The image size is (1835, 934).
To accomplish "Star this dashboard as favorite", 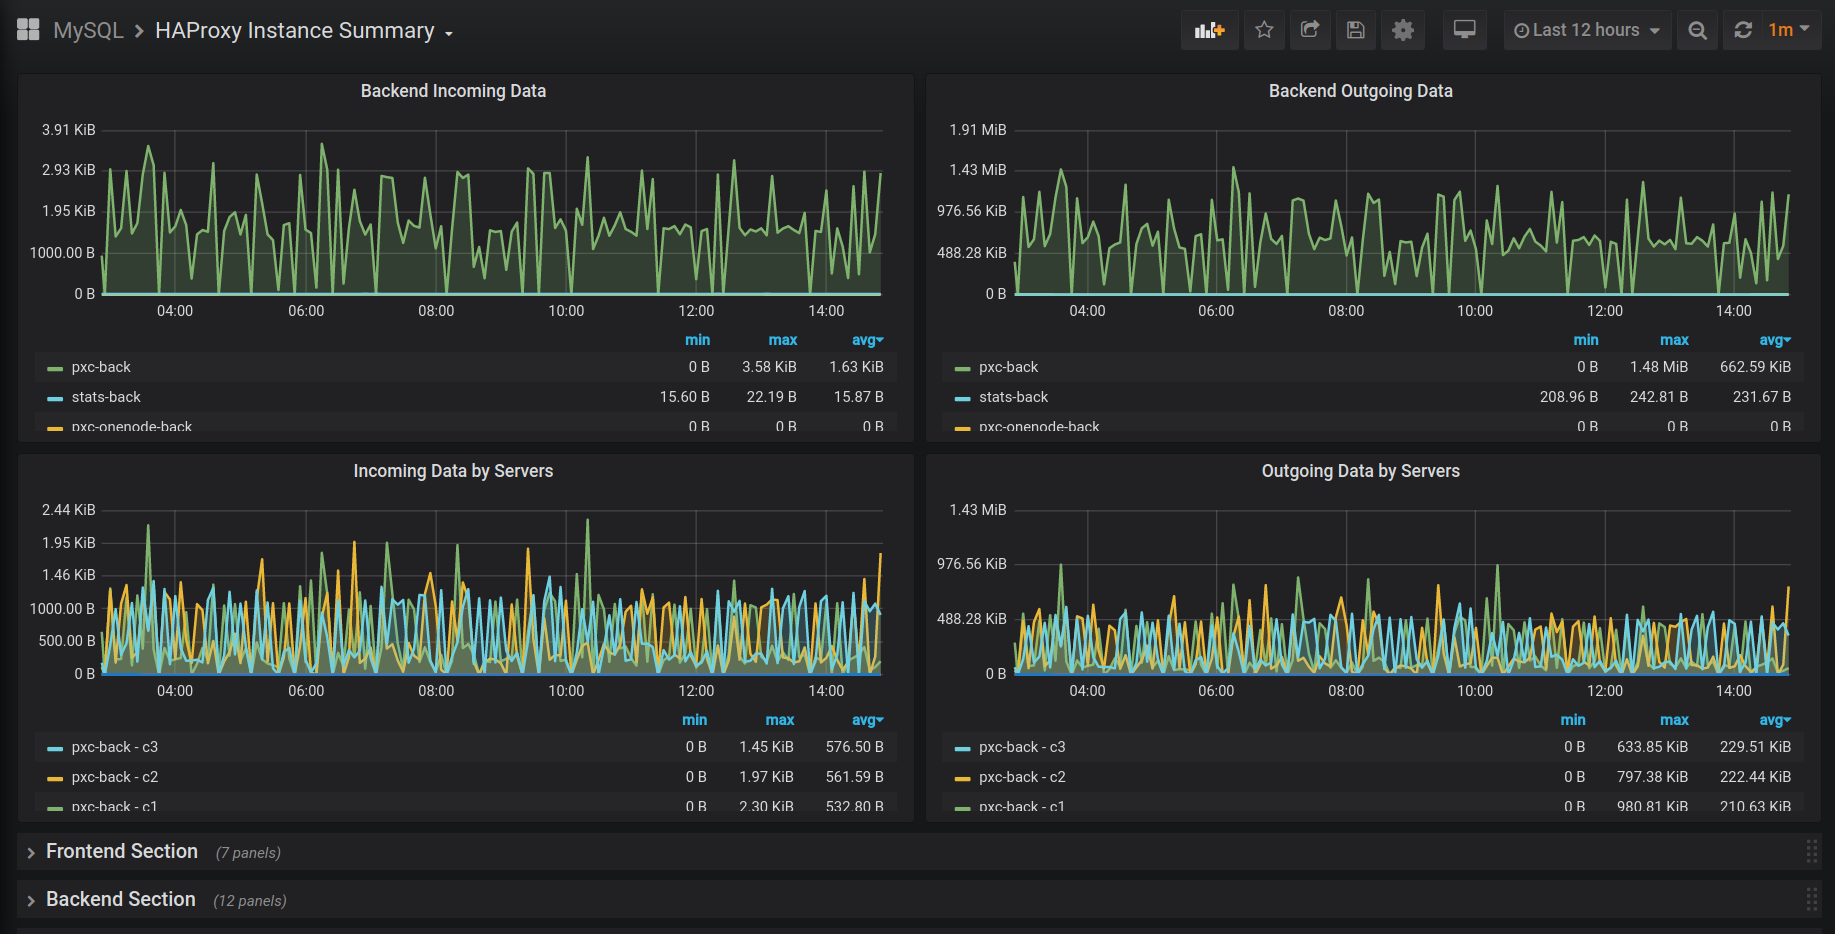I will [1264, 30].
